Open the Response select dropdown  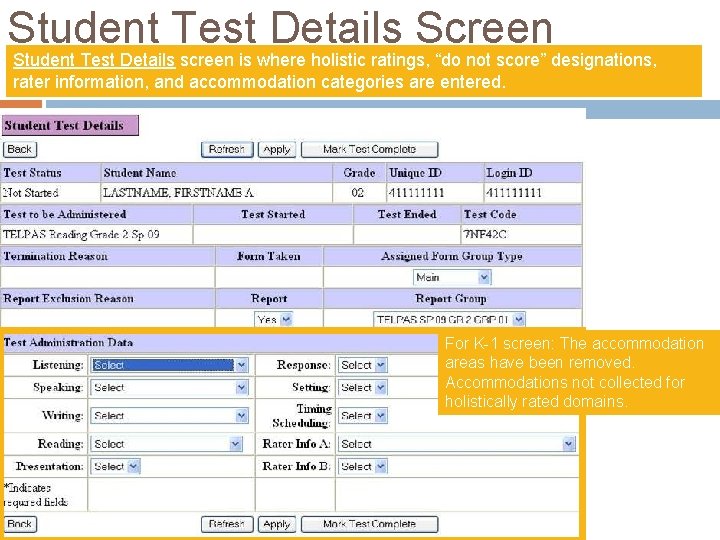pyautogui.click(x=363, y=365)
